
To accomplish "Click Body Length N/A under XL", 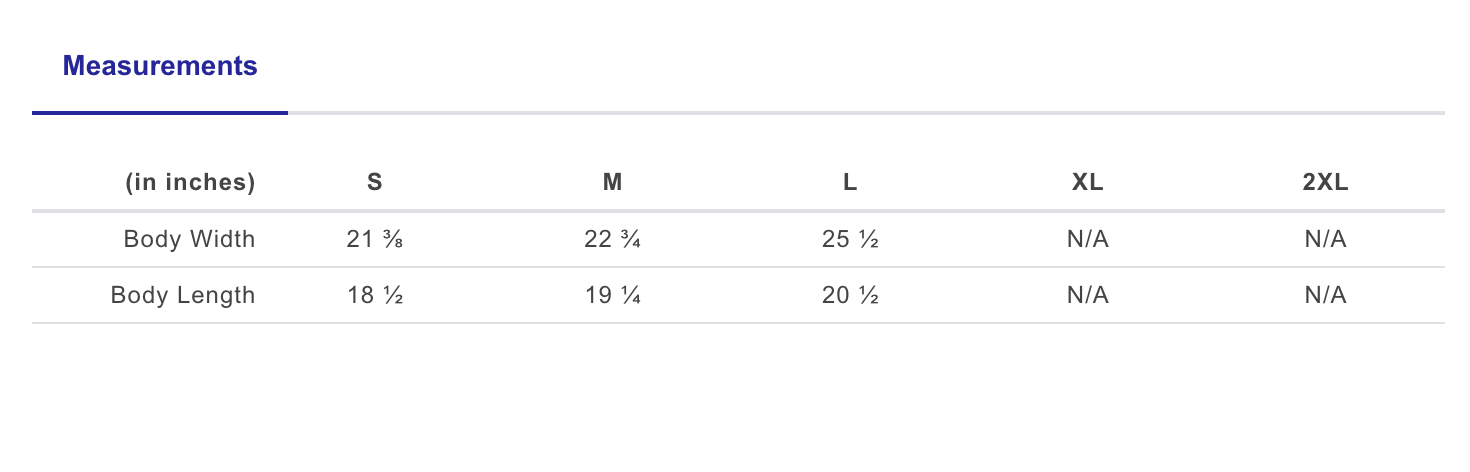I will (x=1088, y=296).
